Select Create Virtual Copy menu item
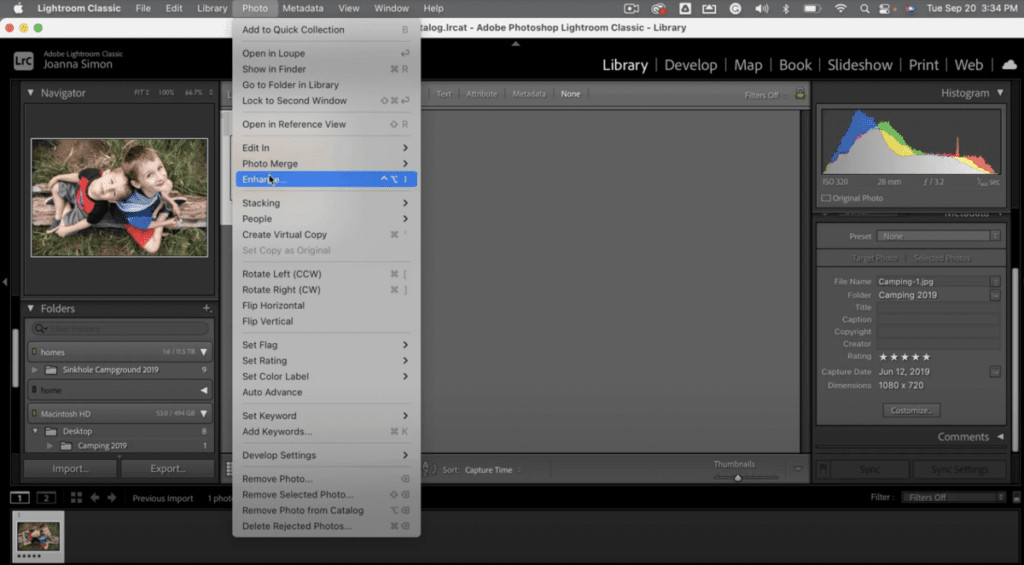The width and height of the screenshot is (1024, 565). tap(326, 234)
